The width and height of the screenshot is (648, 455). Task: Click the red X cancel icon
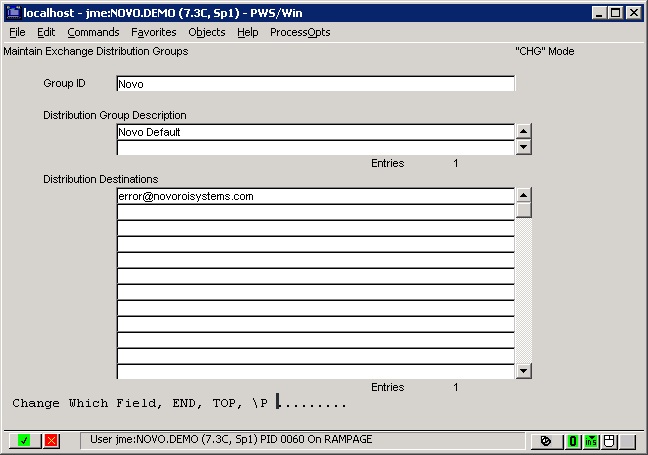(51, 440)
